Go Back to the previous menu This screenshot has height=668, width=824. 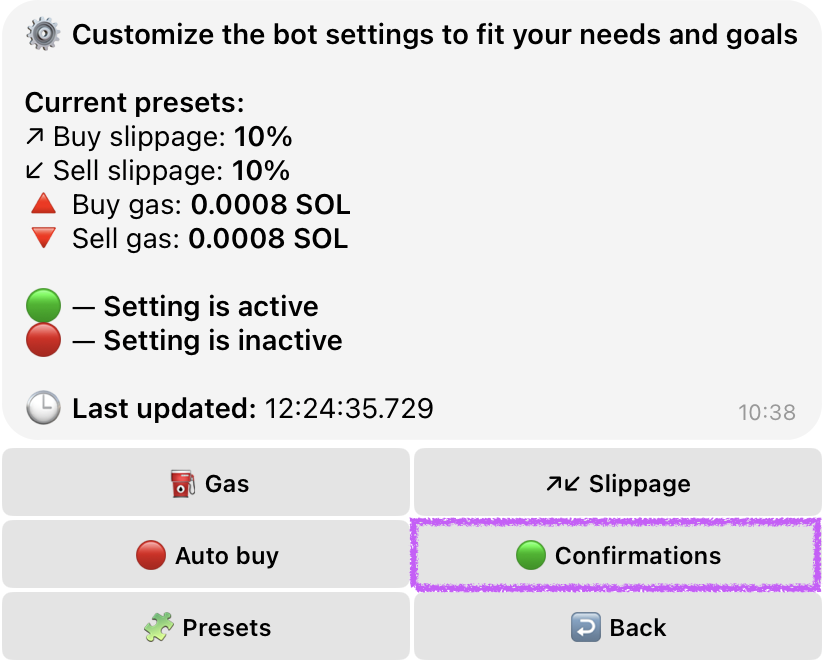tap(617, 627)
